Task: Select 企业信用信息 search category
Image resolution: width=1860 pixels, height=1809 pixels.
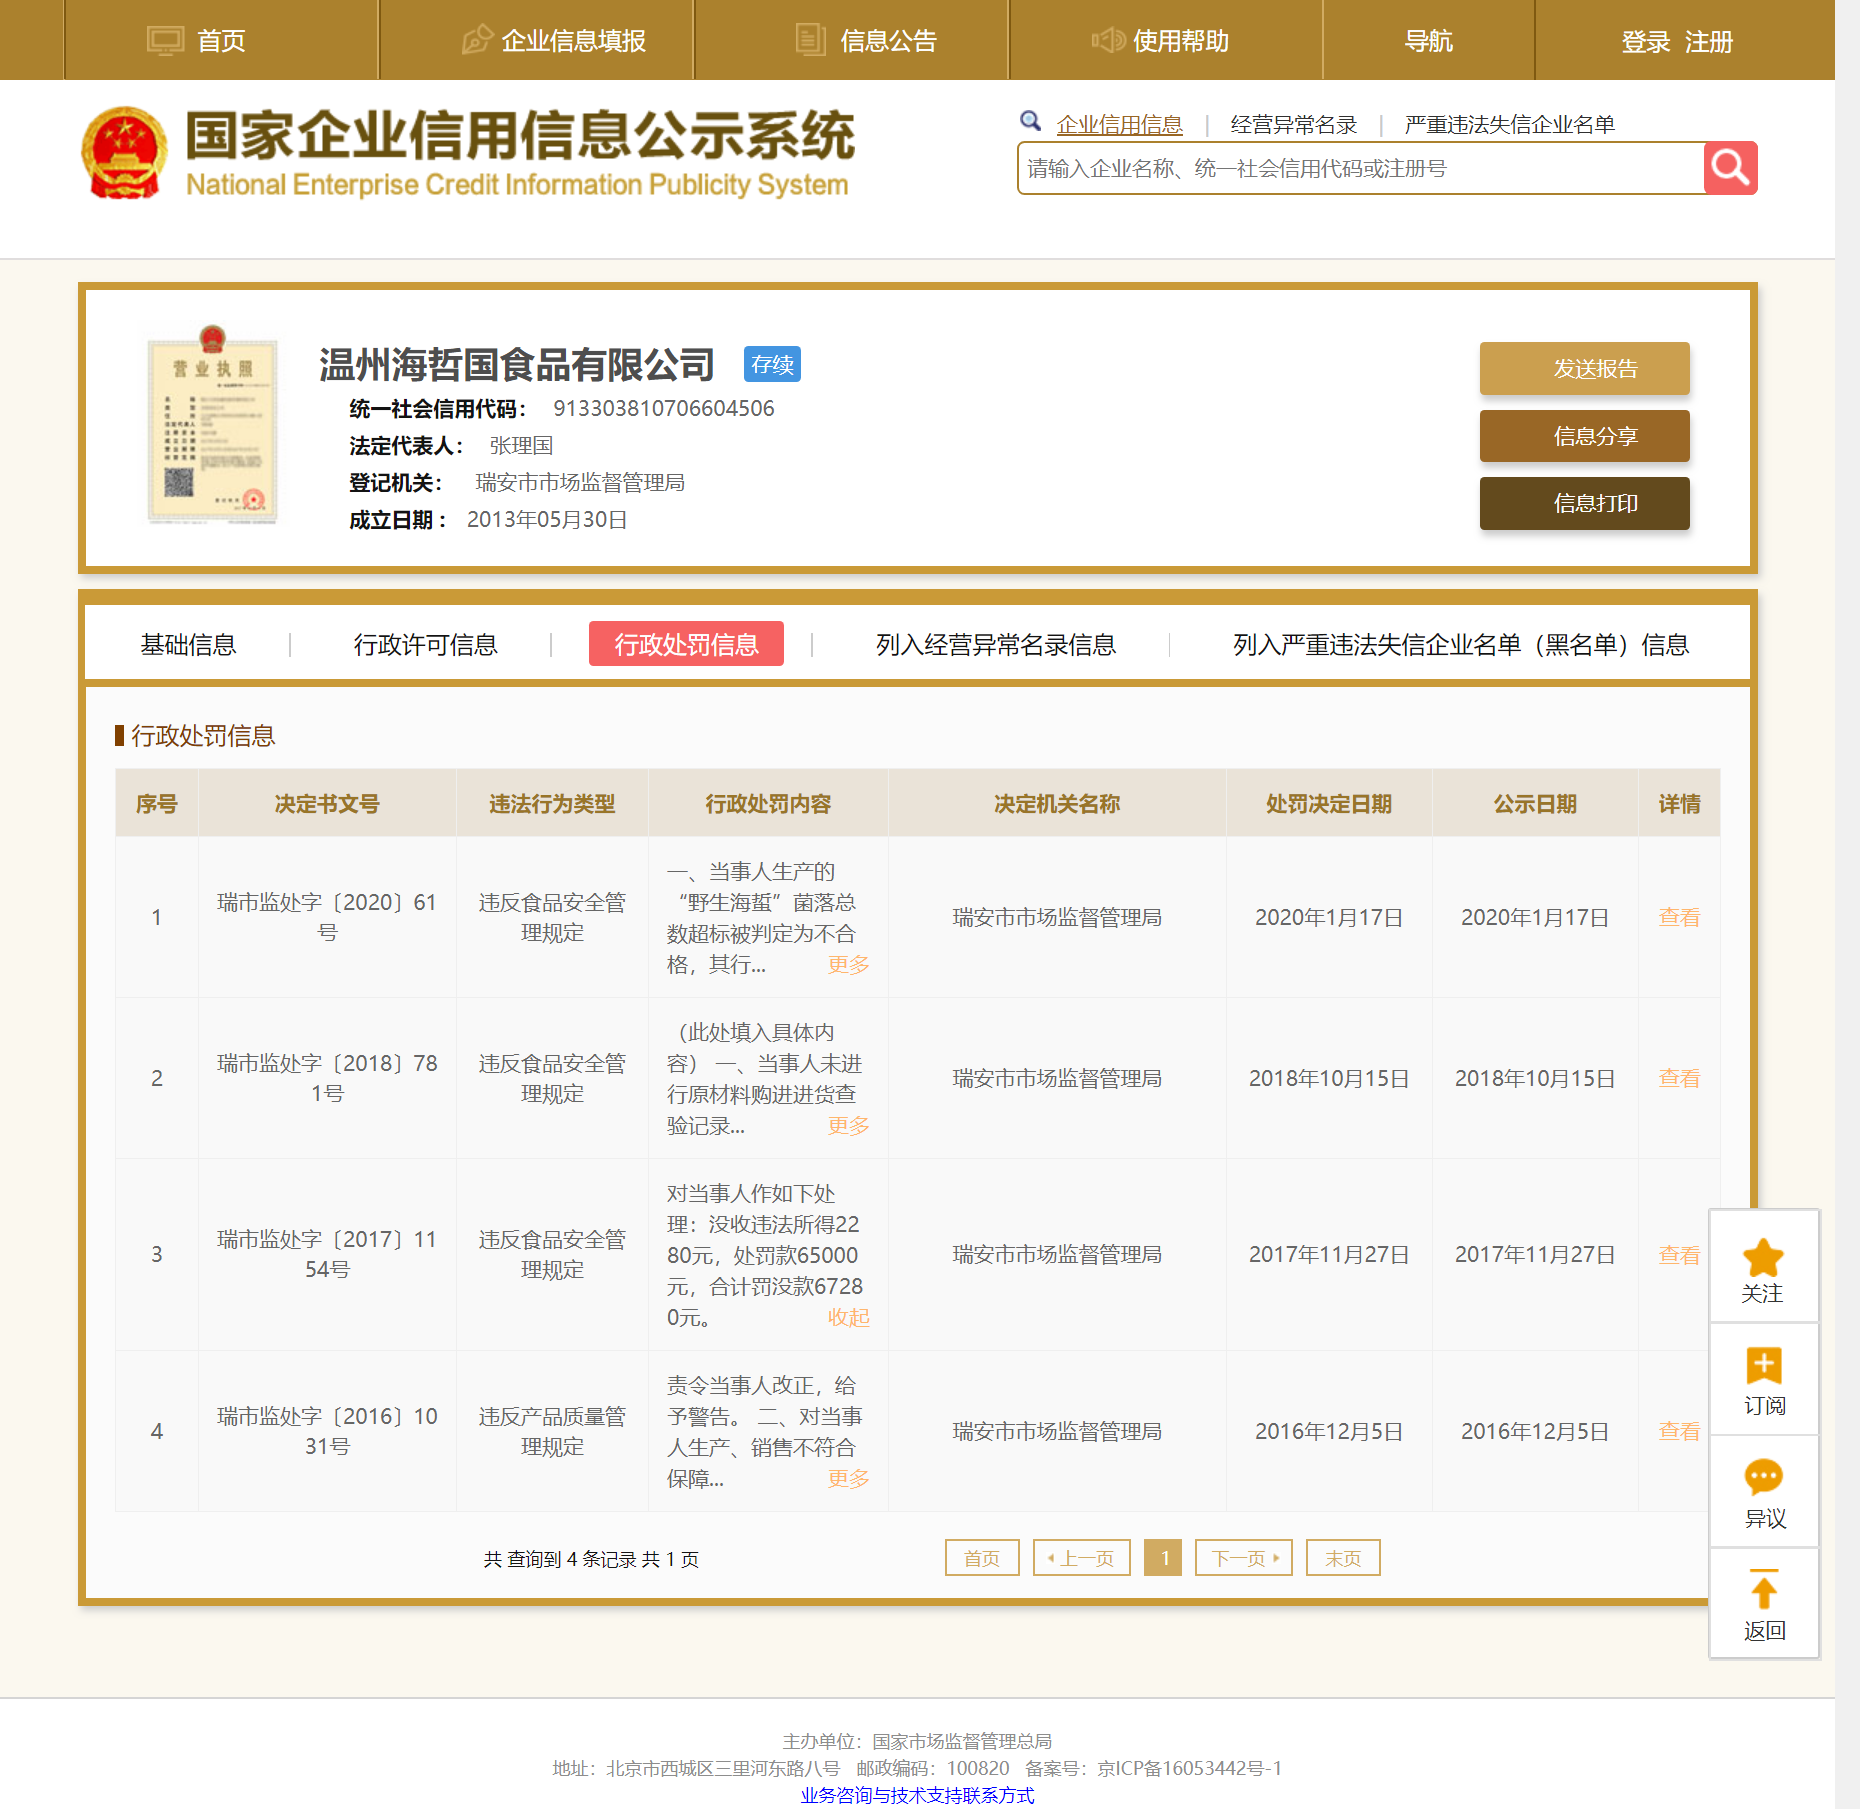Action: [x=1119, y=125]
